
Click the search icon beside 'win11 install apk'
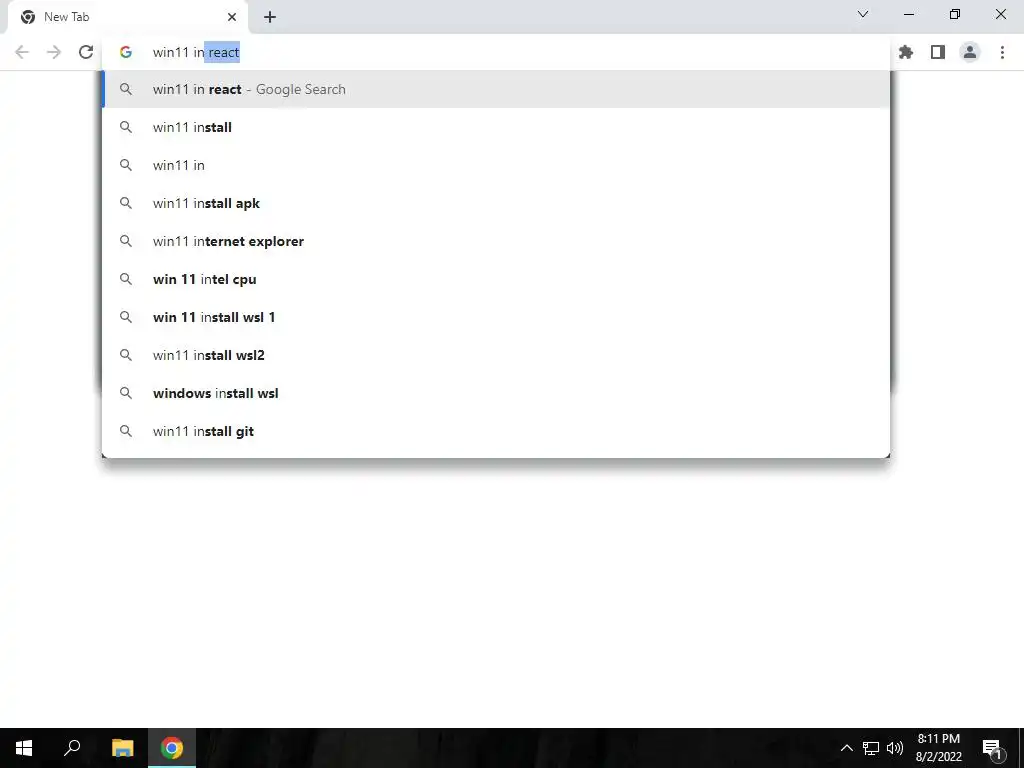point(126,203)
